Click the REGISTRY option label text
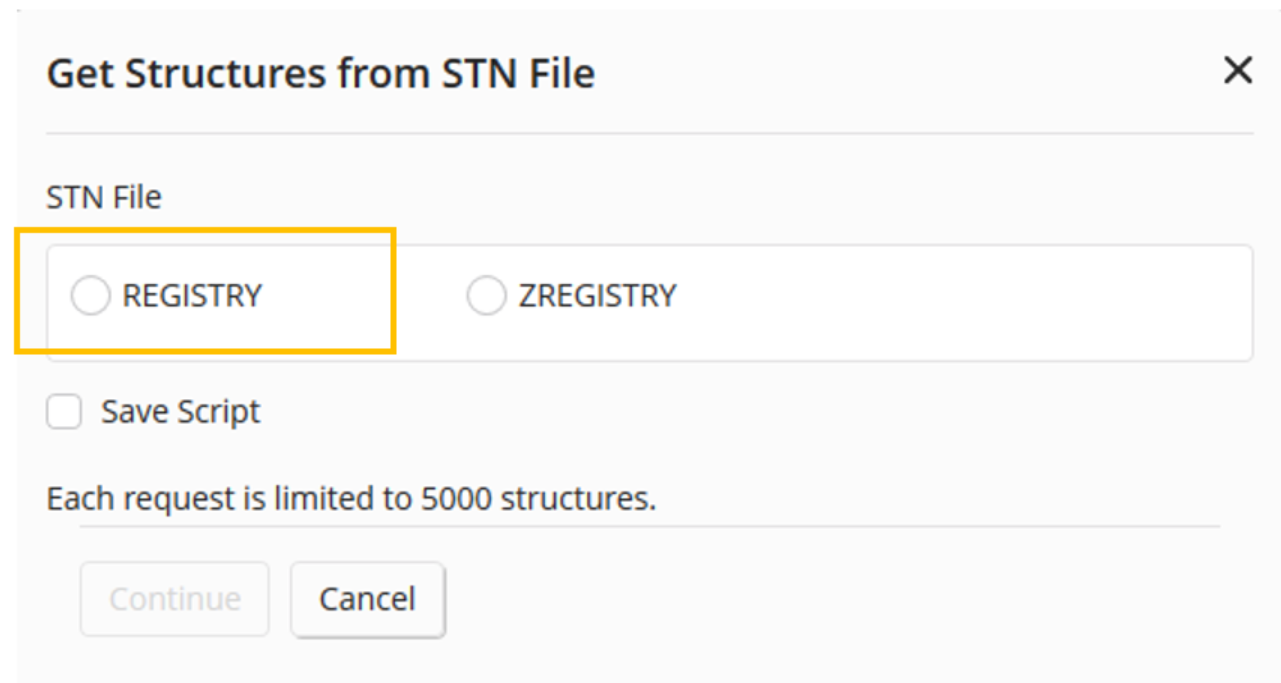The image size is (1281, 683). pyautogui.click(x=192, y=296)
